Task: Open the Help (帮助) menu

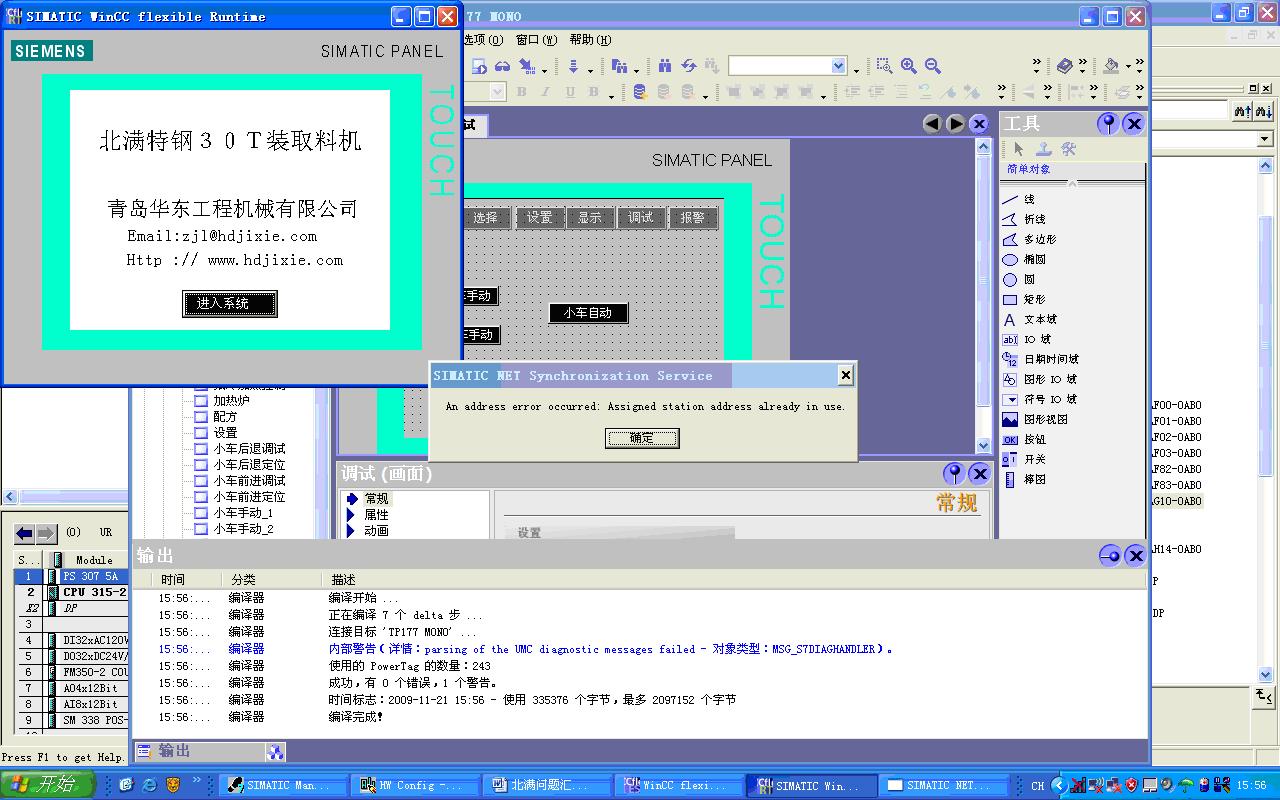Action: (590, 40)
